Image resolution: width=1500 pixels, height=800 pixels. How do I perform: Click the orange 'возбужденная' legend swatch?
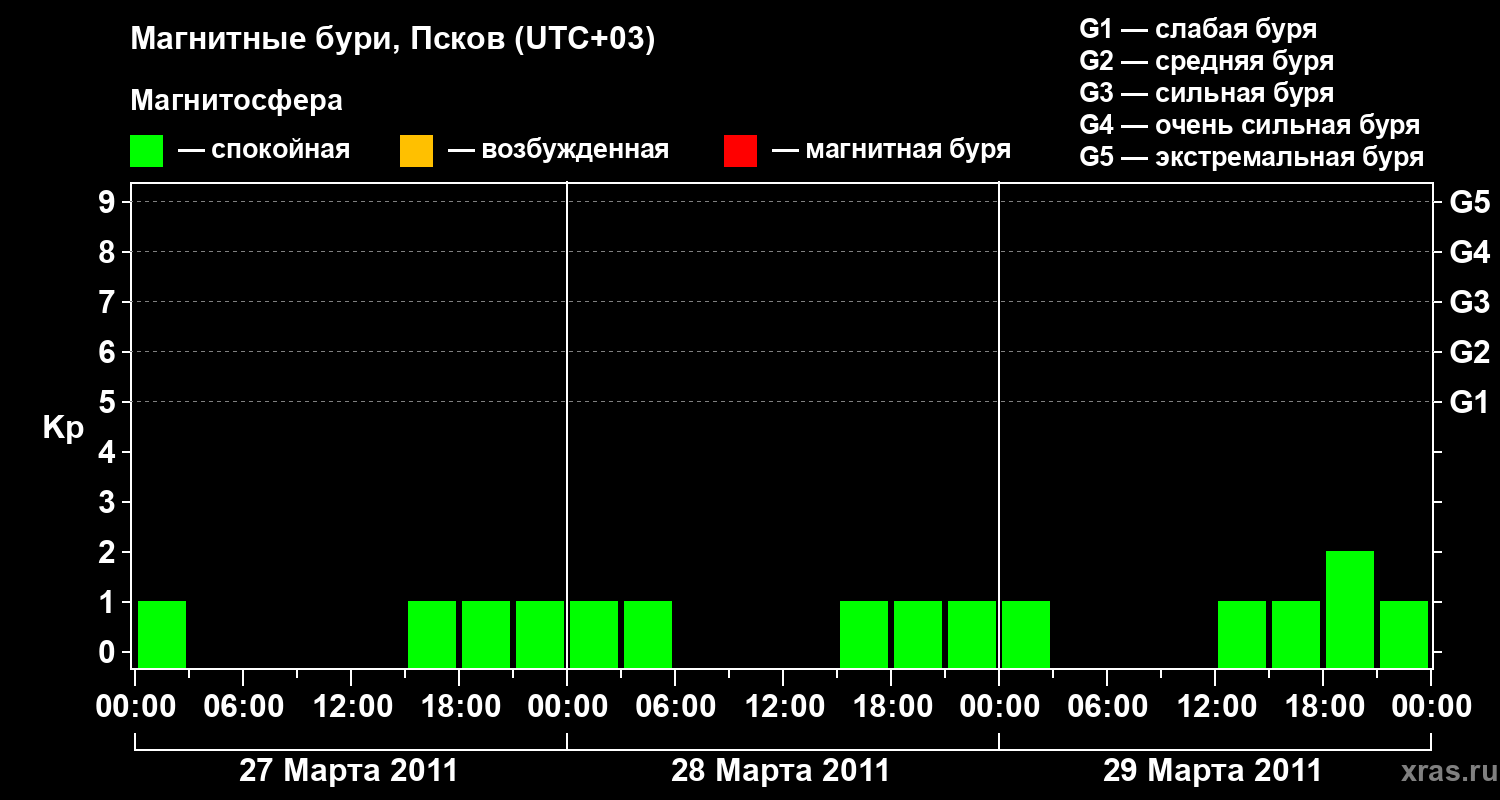[416, 151]
